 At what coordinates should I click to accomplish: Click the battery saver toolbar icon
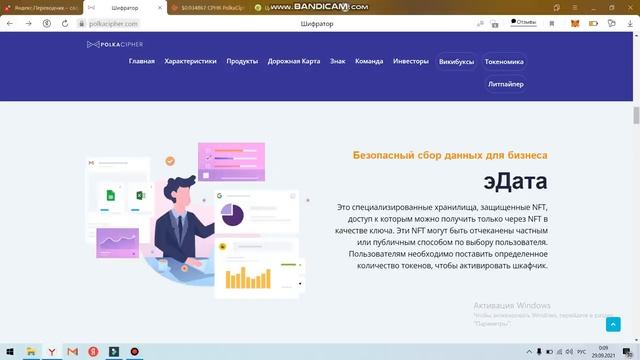click(593, 24)
